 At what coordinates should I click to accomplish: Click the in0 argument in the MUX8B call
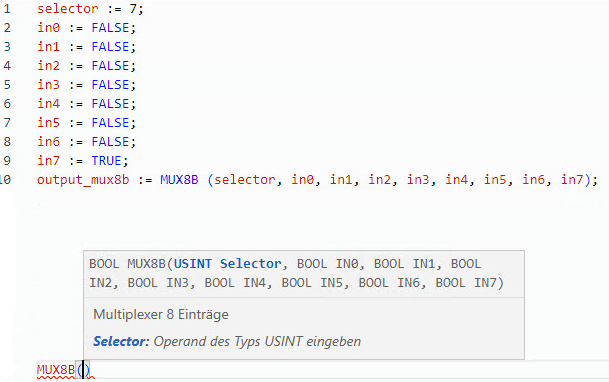pos(303,180)
